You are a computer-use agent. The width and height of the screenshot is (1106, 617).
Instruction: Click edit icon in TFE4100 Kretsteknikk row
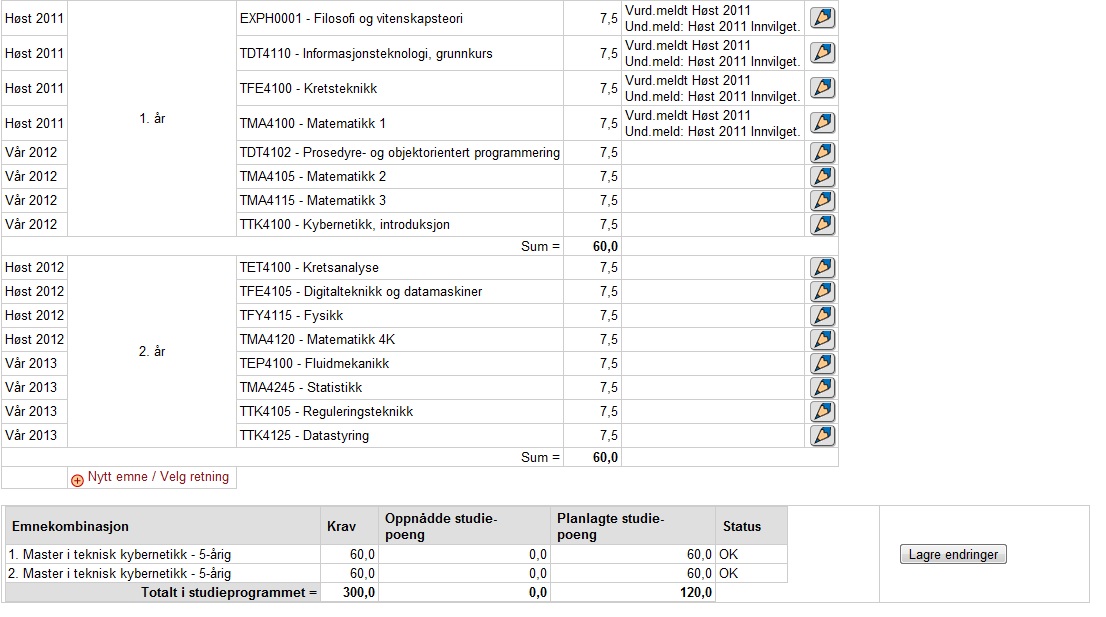coord(822,88)
